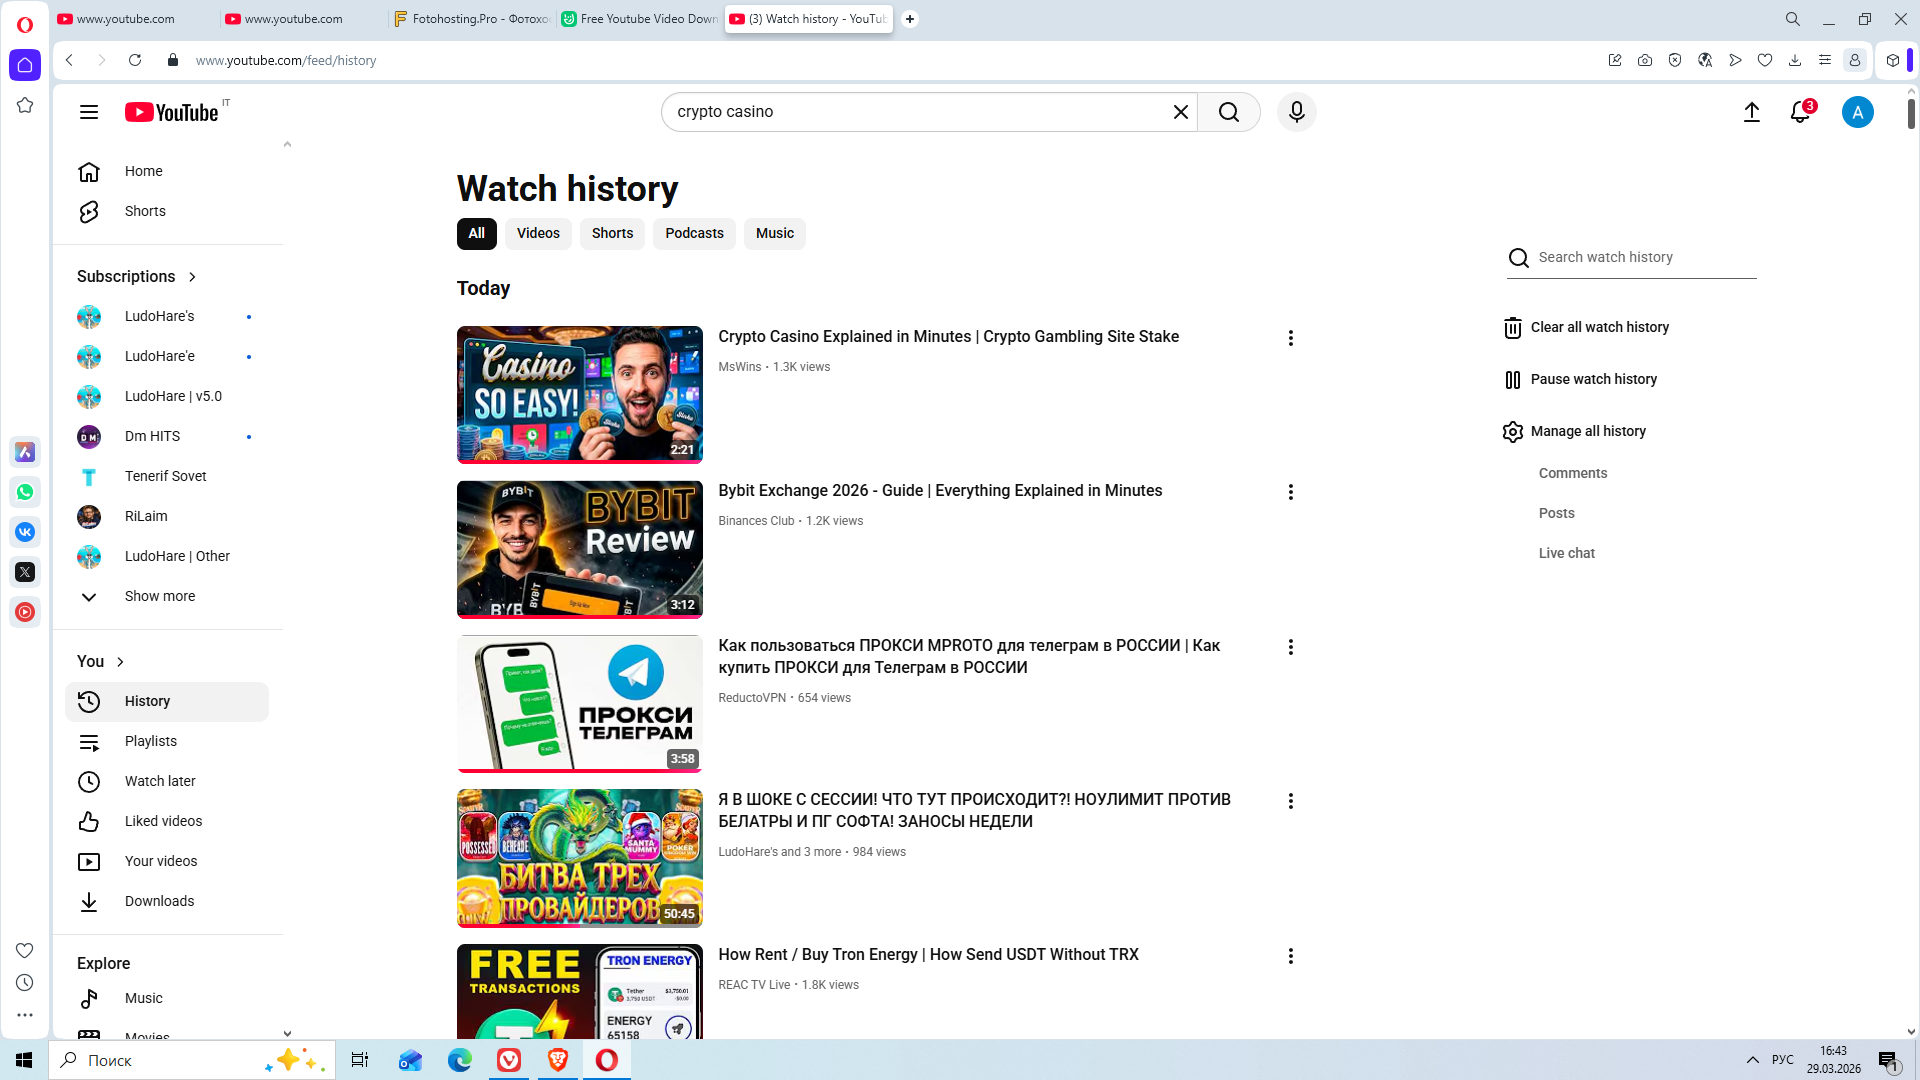Click the voice search microphone icon
This screenshot has width=1920, height=1080.
(1296, 112)
